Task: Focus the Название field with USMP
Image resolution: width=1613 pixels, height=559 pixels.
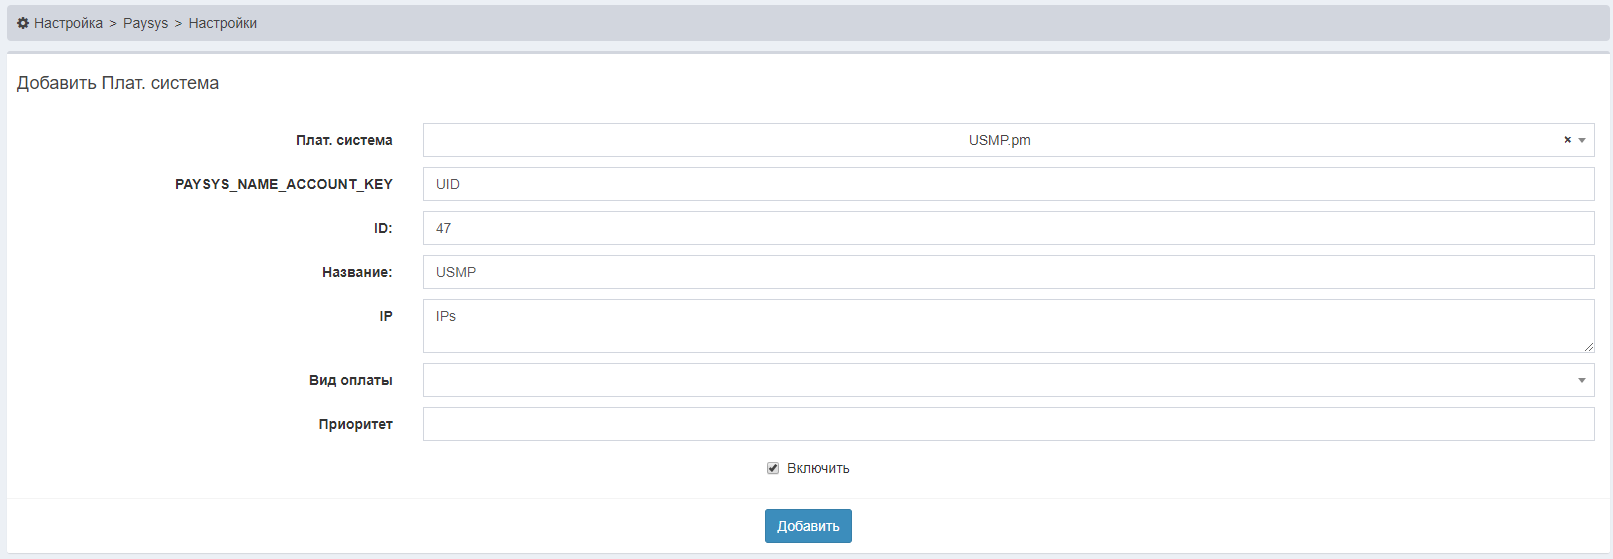Action: pos(1008,272)
